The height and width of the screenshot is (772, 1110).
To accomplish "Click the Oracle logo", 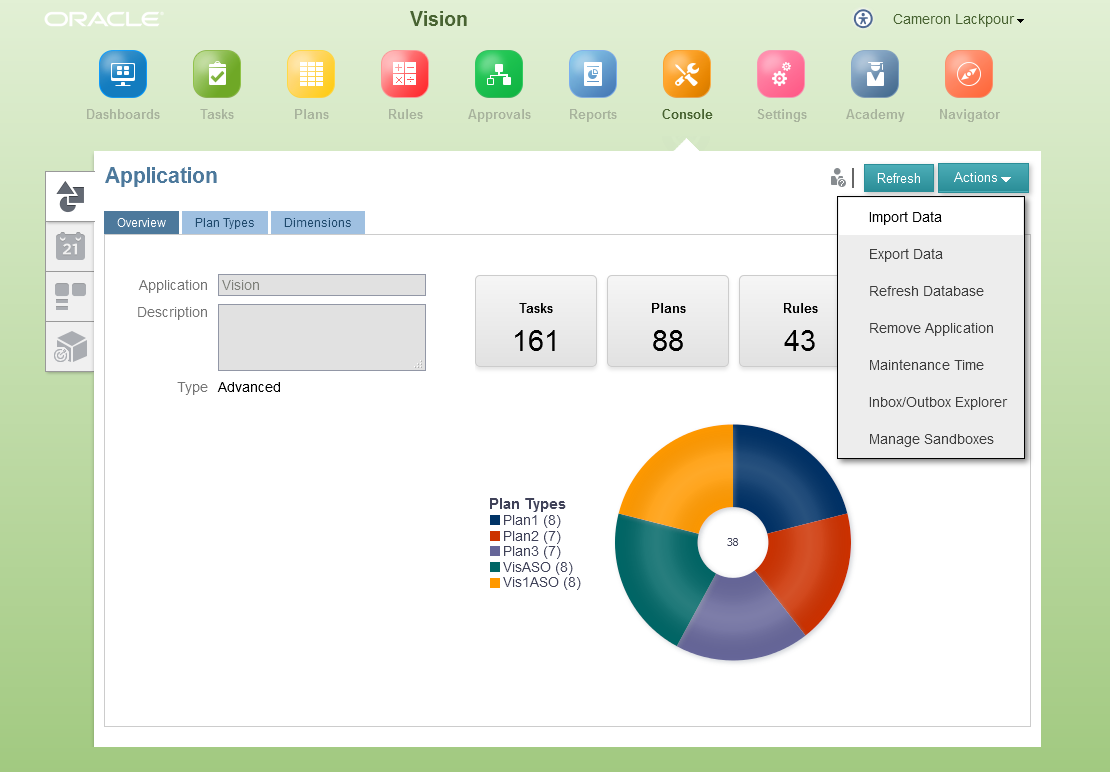I will tap(103, 19).
